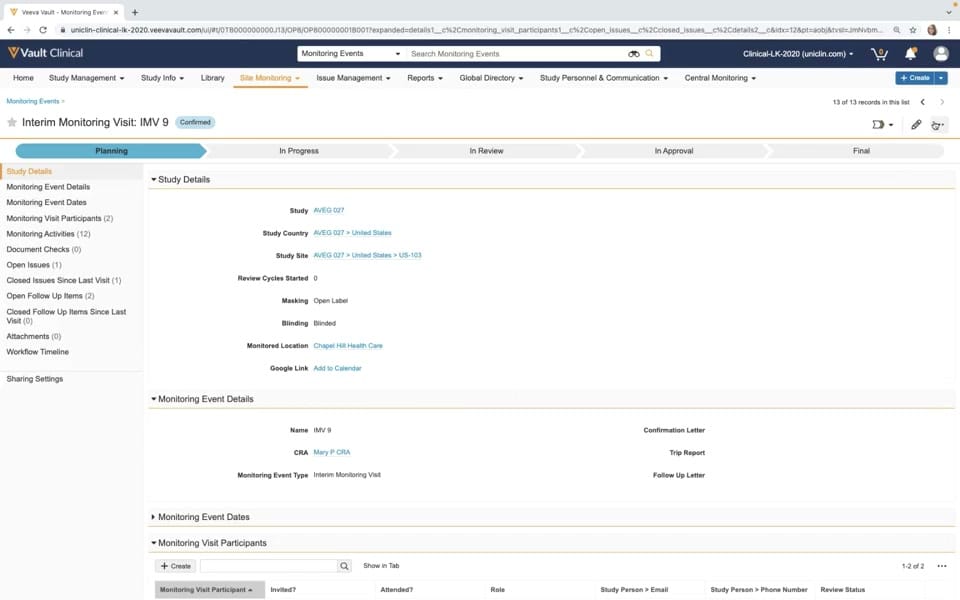Viewport: 960px width, 600px height.
Task: Click the binoculars advanced search icon
Action: (x=634, y=54)
